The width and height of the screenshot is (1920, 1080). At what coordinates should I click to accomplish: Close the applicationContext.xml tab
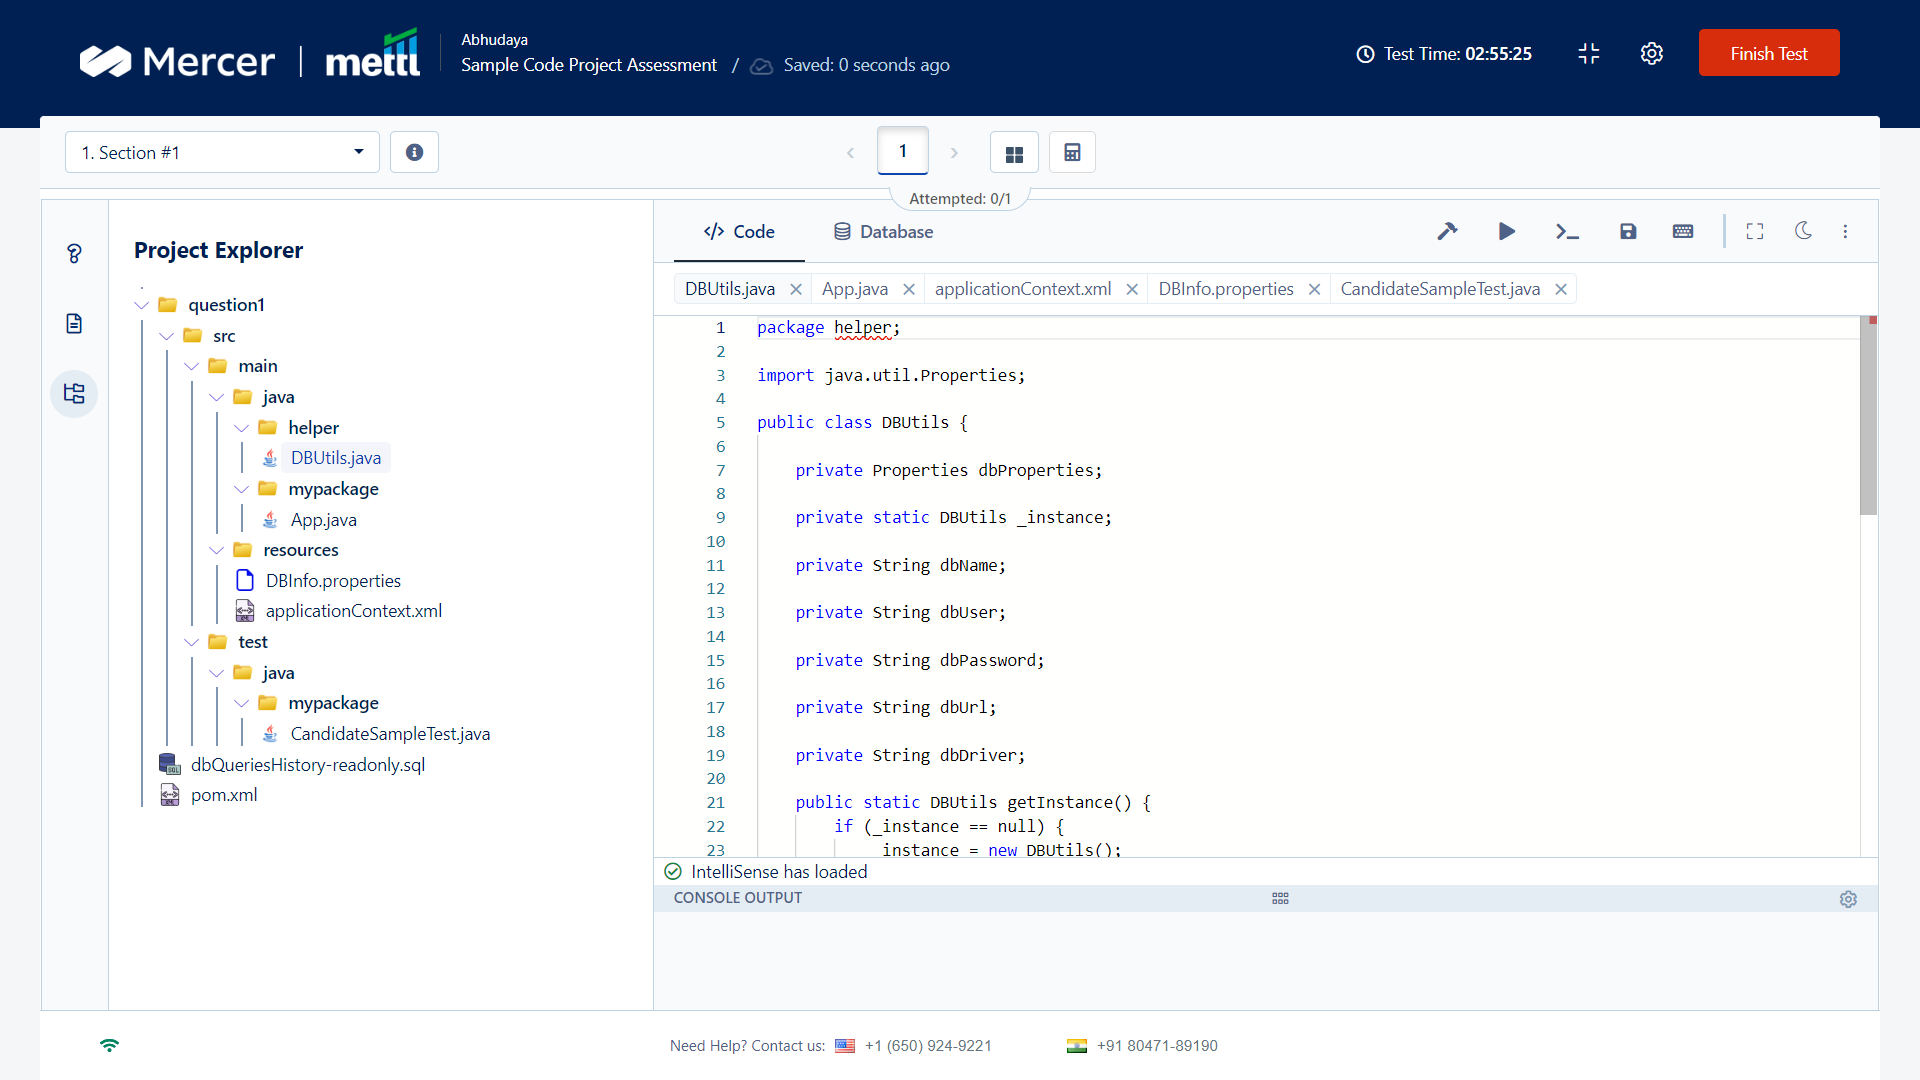point(1132,289)
